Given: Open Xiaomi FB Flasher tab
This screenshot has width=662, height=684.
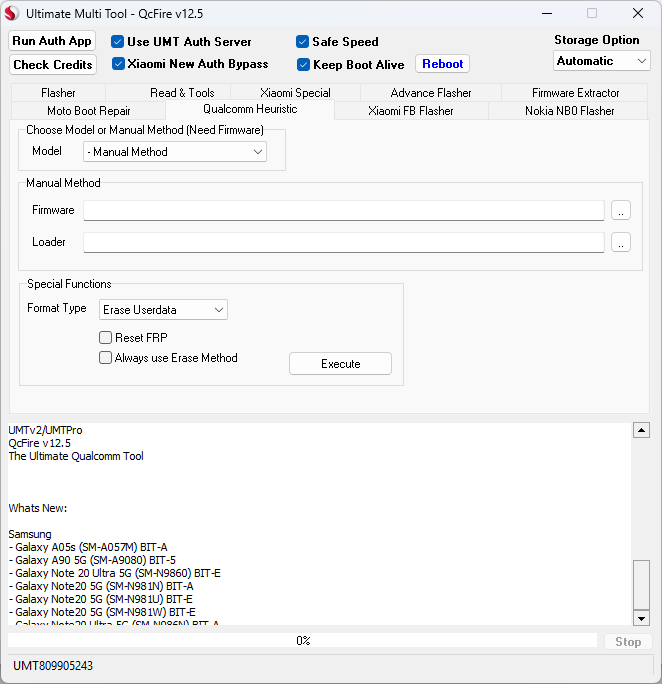Looking at the screenshot, I should 410,111.
